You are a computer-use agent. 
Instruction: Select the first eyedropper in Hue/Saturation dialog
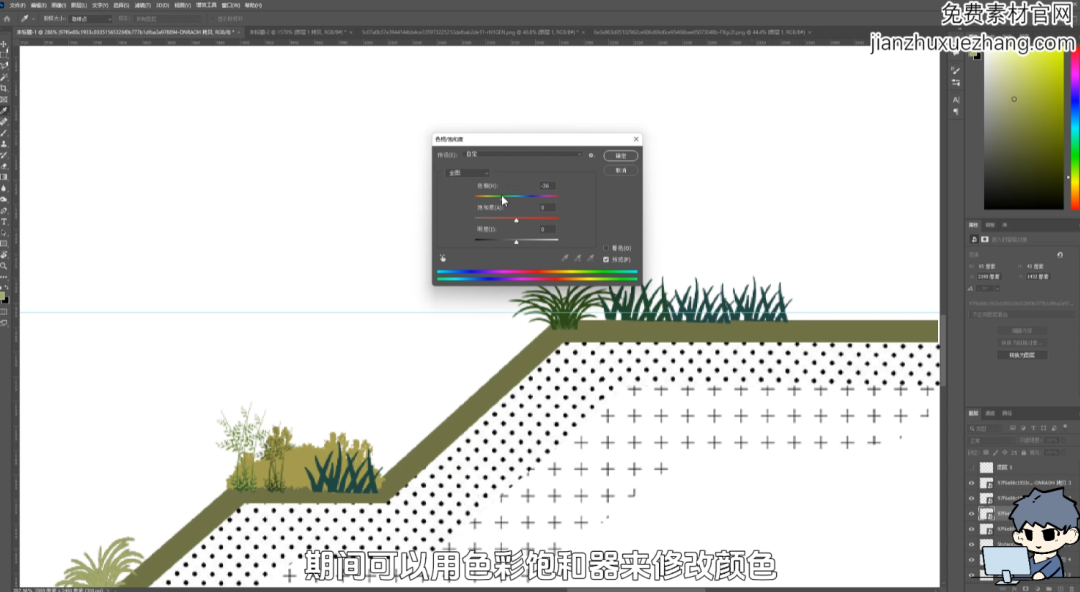click(x=565, y=258)
